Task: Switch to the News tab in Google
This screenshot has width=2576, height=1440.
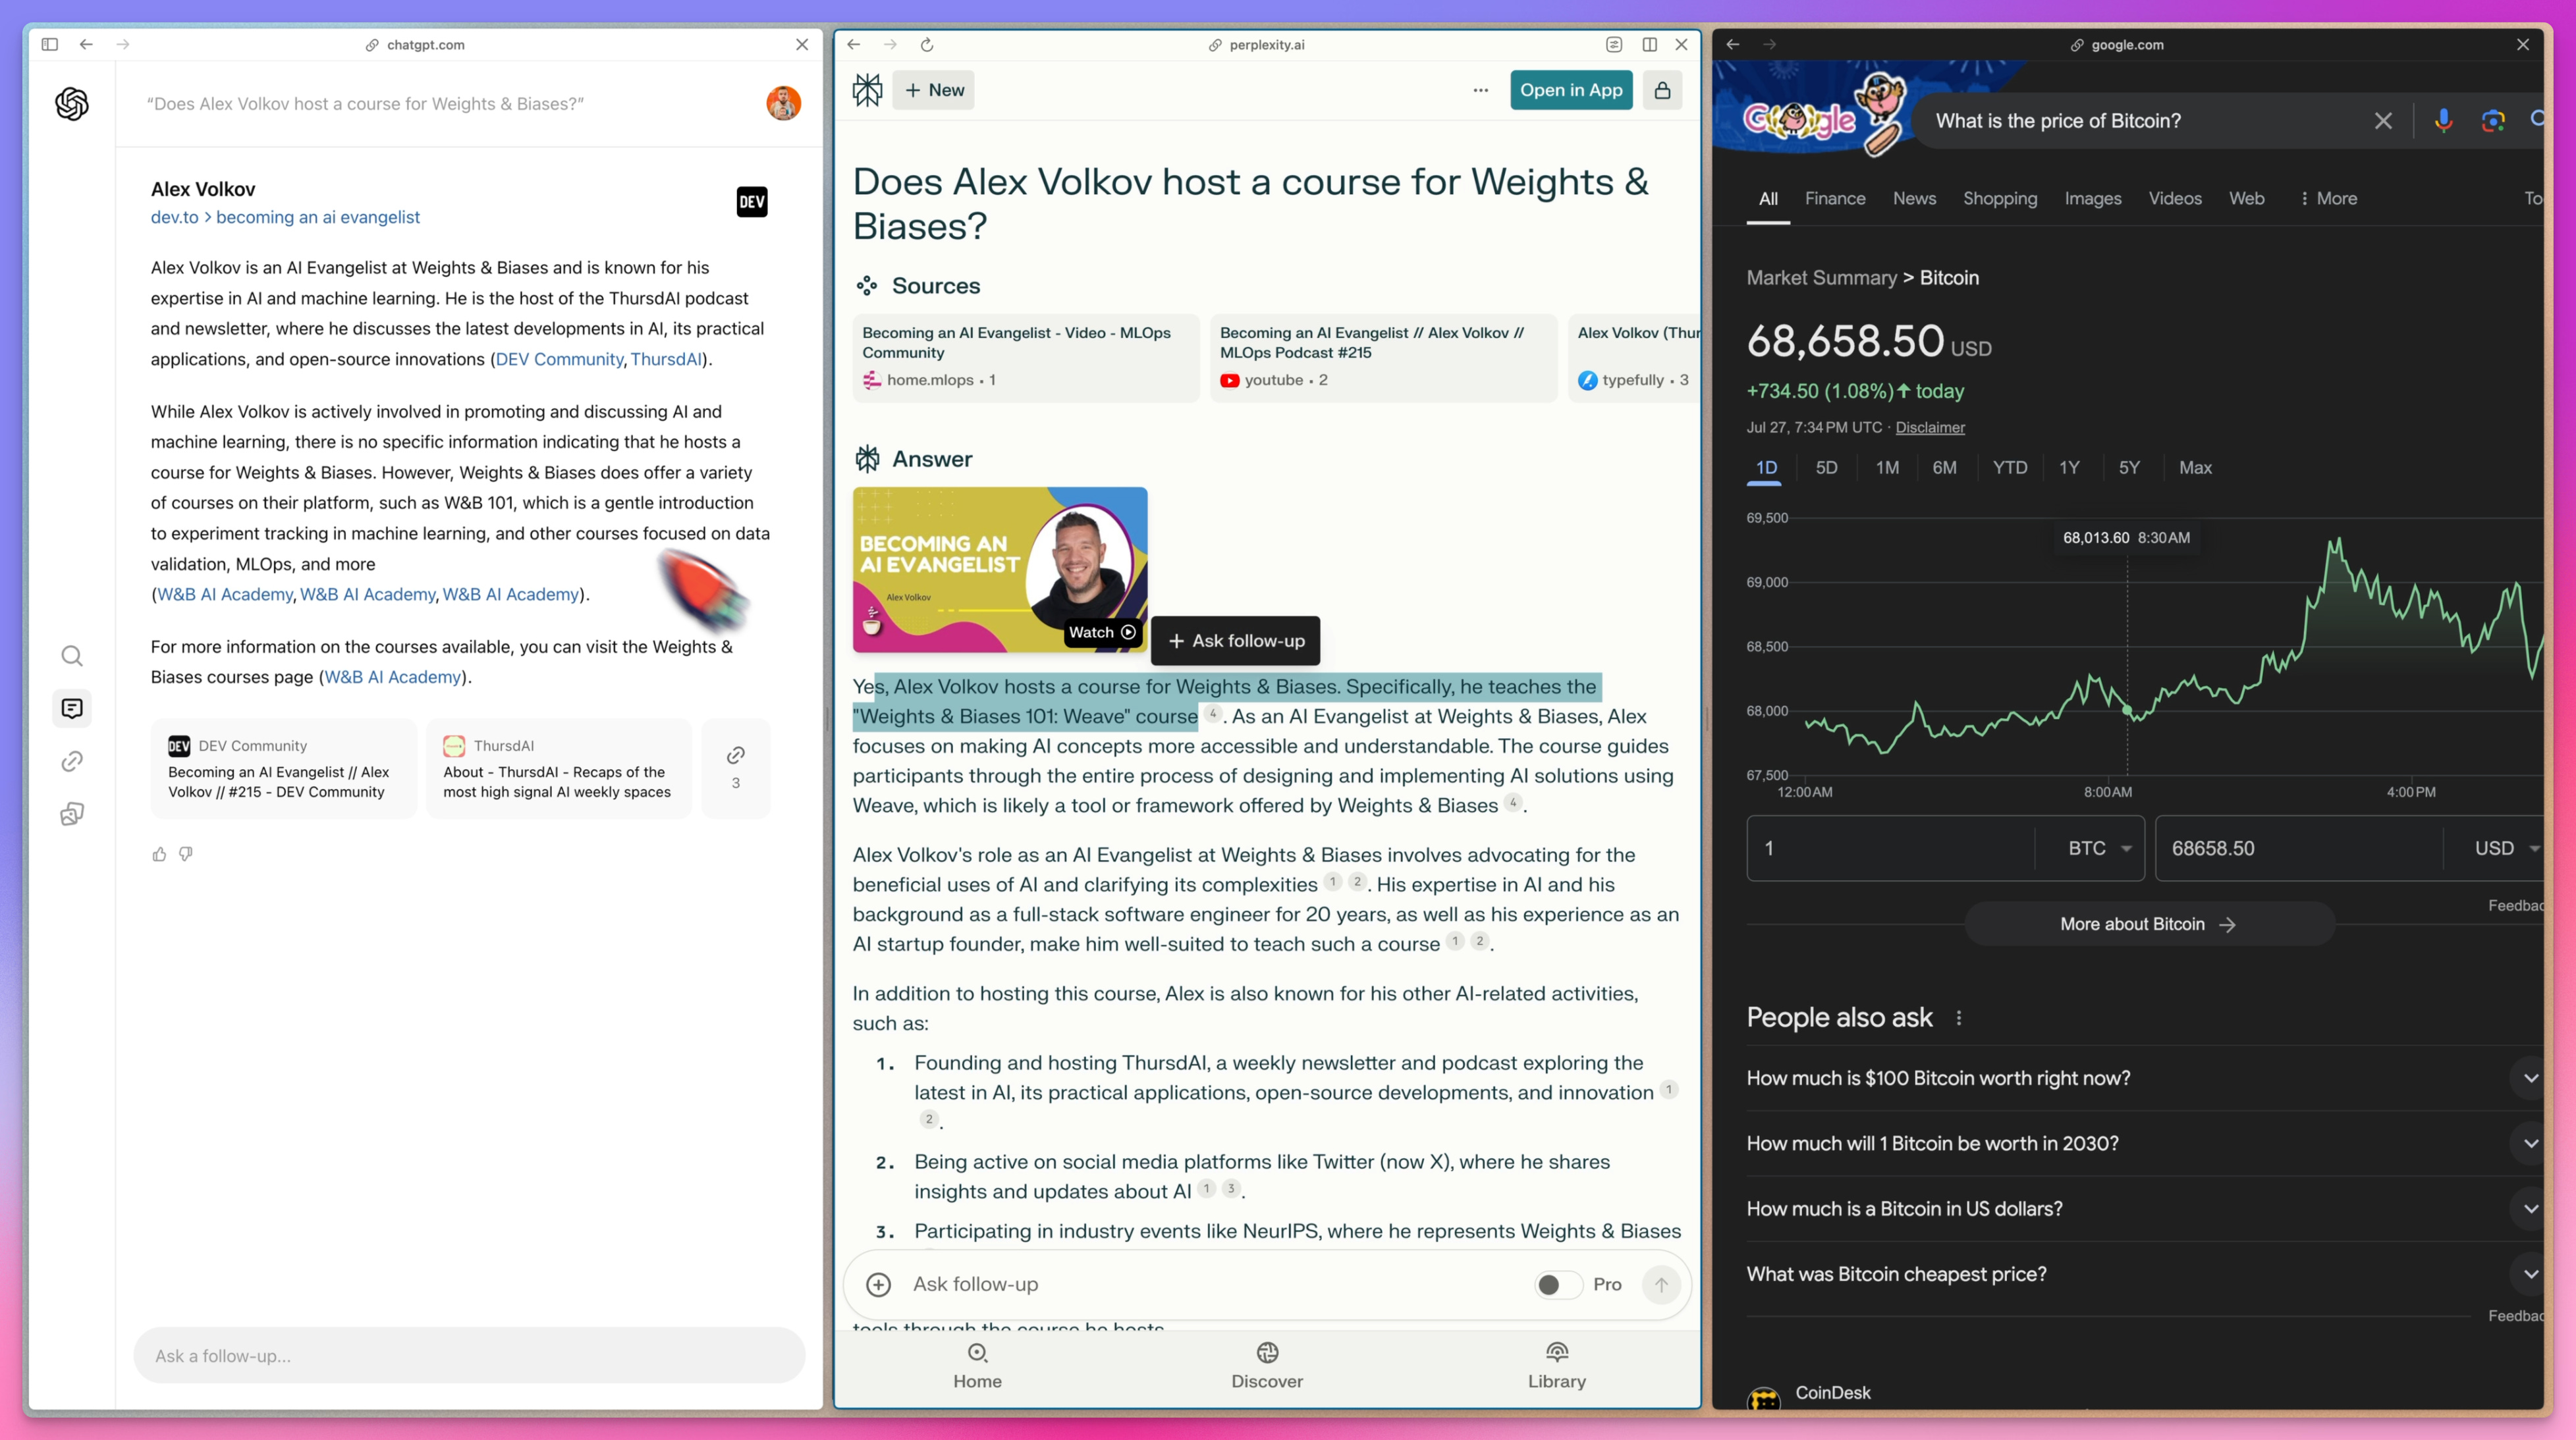Action: pyautogui.click(x=1914, y=199)
